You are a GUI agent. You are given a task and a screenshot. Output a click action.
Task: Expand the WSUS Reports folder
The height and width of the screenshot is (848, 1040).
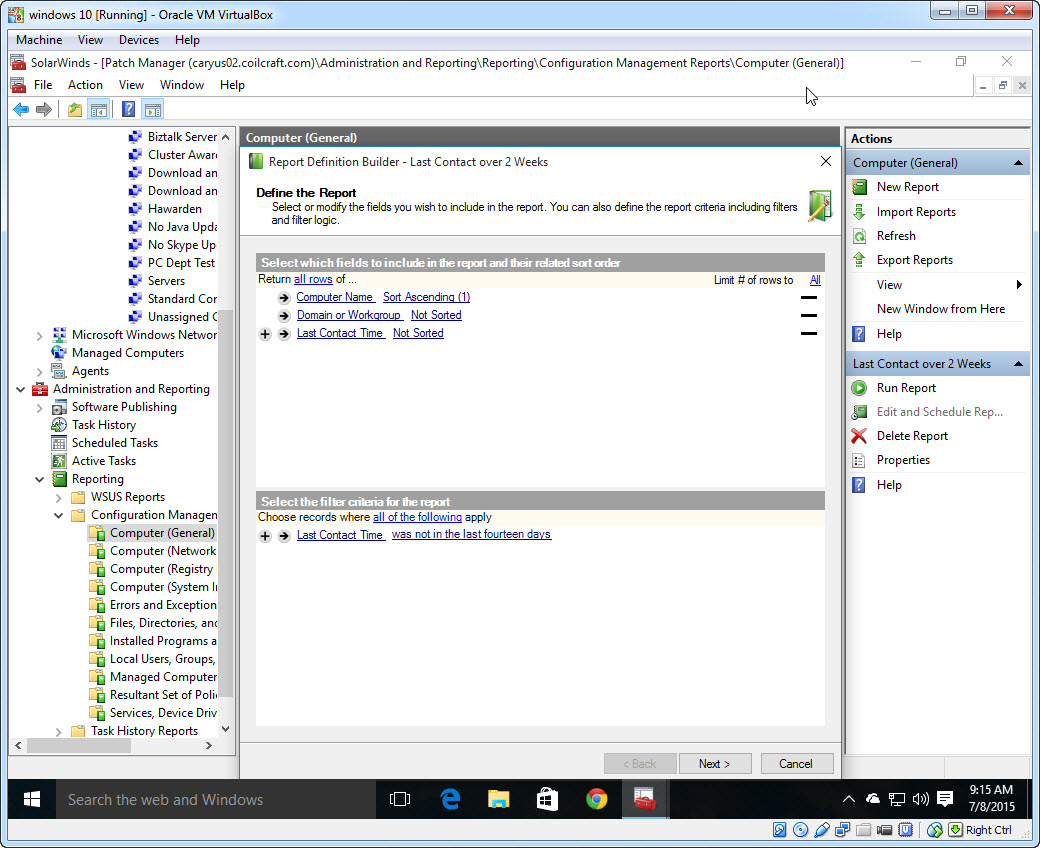[x=59, y=497]
